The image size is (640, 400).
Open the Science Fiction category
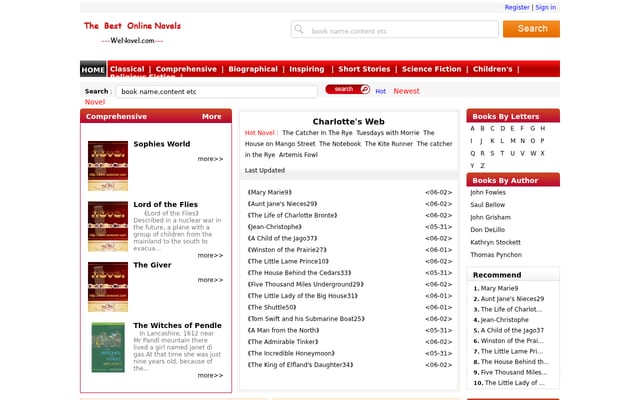[431, 69]
